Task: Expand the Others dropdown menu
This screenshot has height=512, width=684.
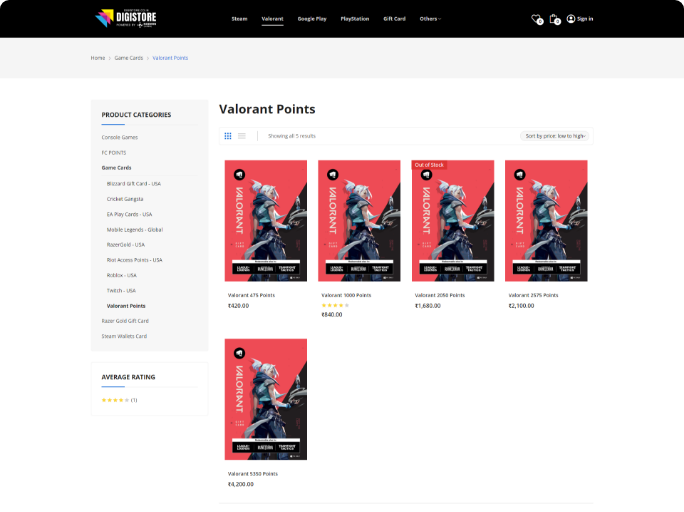Action: [430, 19]
